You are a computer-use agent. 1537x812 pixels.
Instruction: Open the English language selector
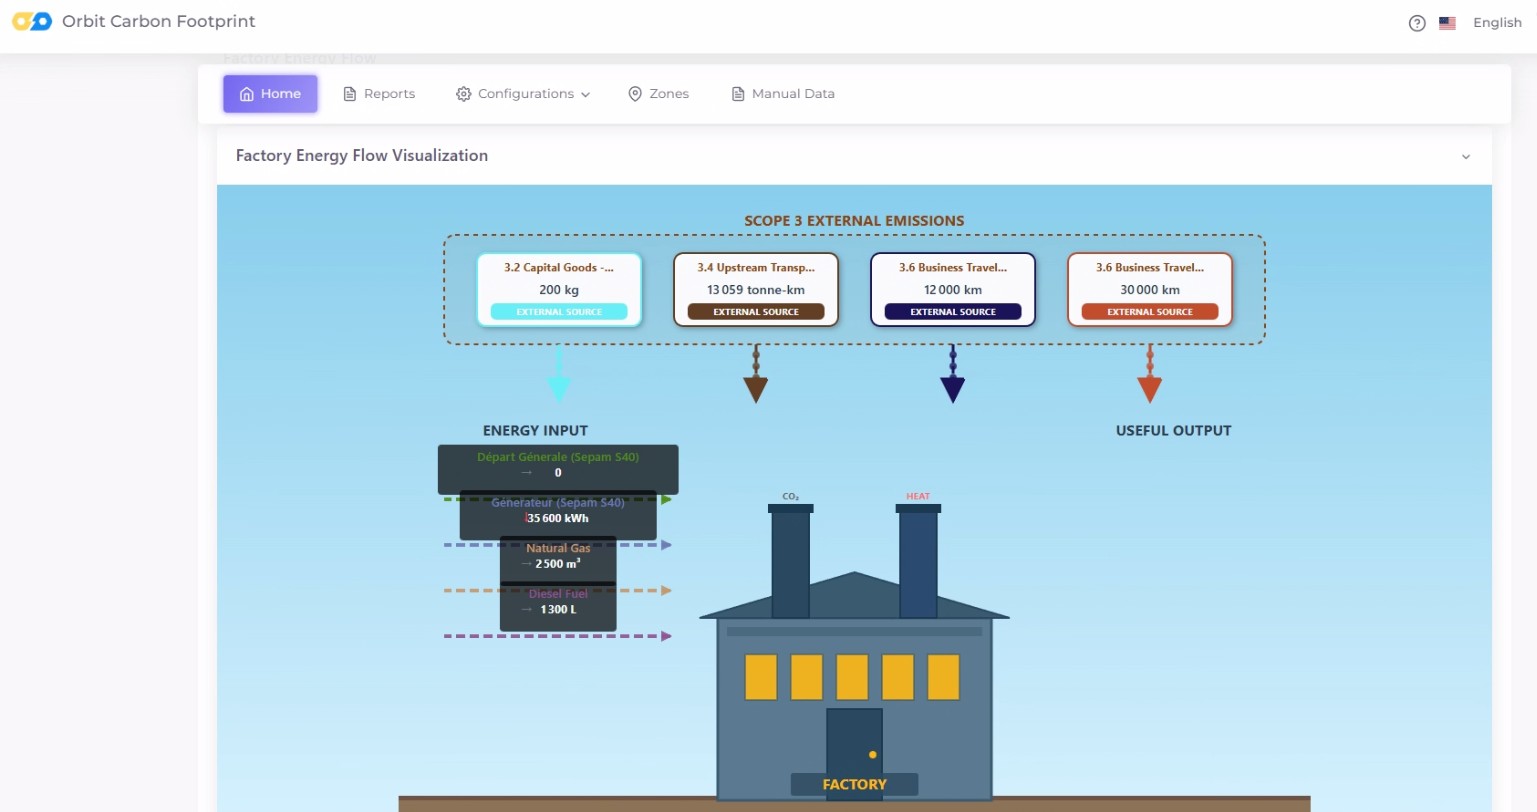pyautogui.click(x=1496, y=23)
